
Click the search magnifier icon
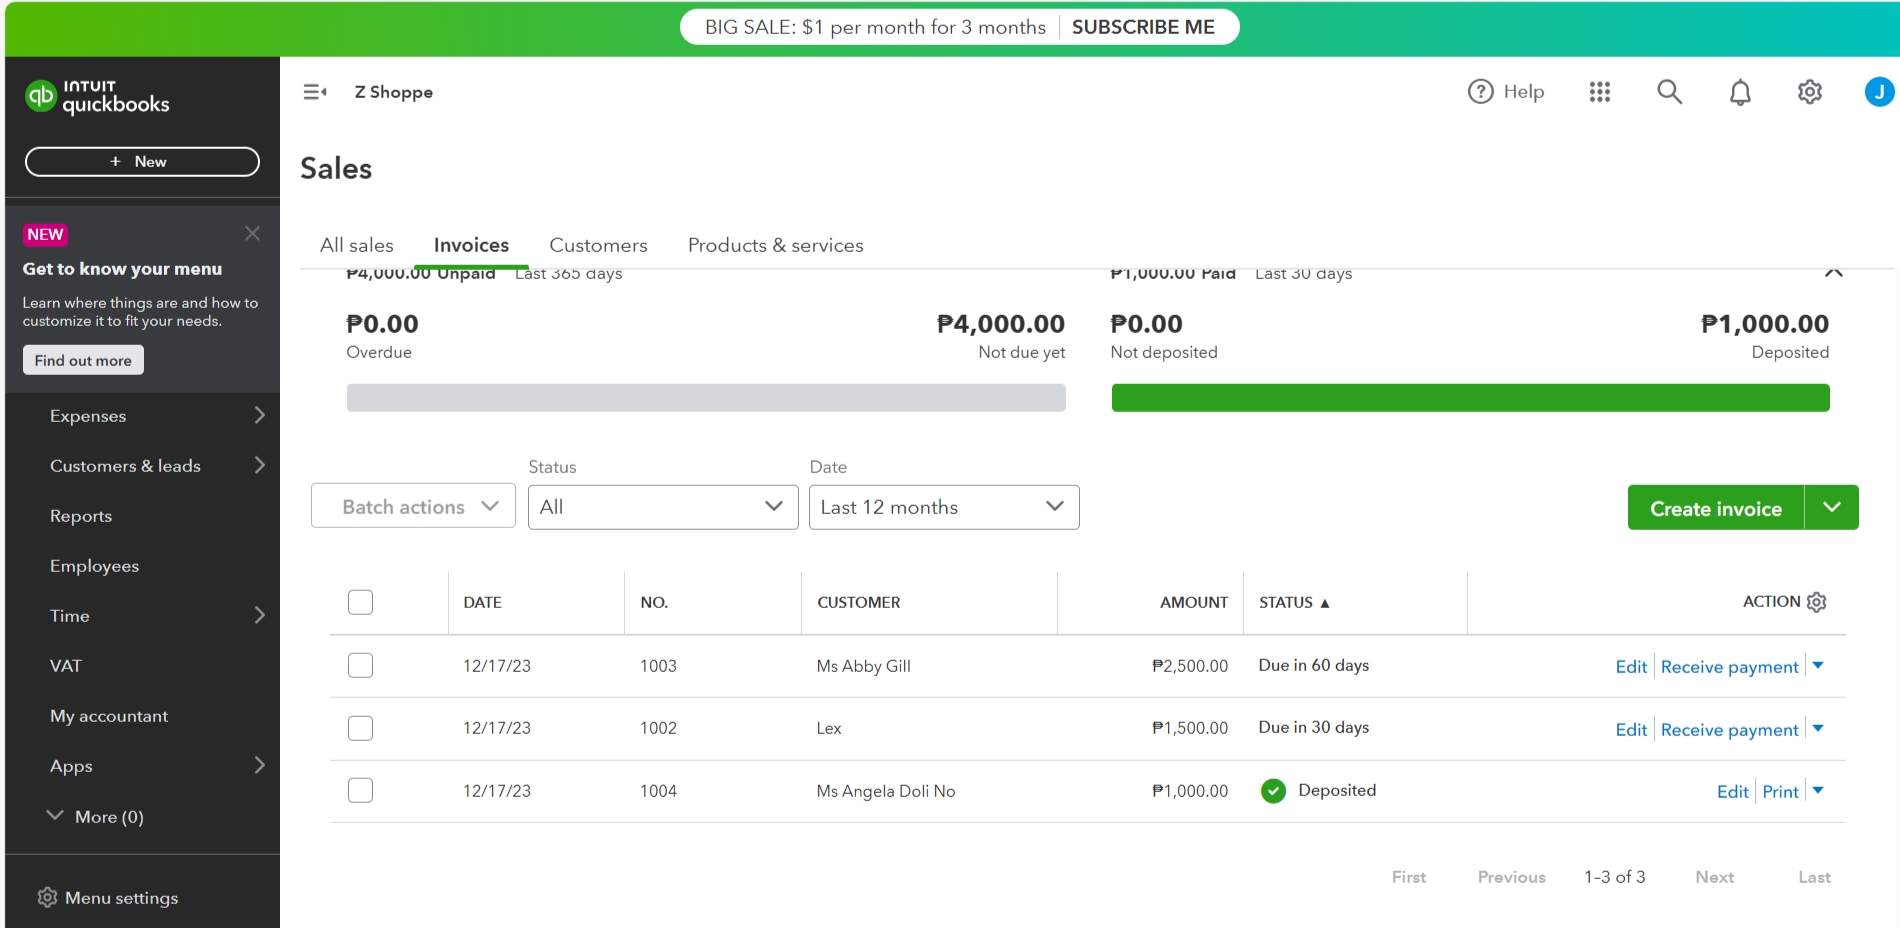tap(1669, 92)
